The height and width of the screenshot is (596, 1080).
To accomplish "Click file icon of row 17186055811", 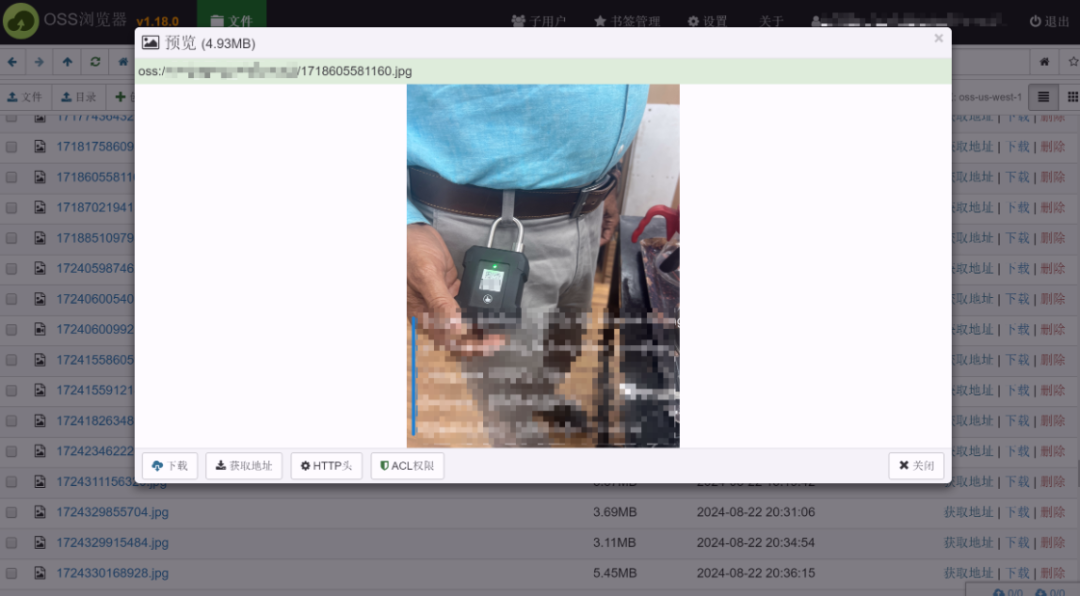I will 40,177.
